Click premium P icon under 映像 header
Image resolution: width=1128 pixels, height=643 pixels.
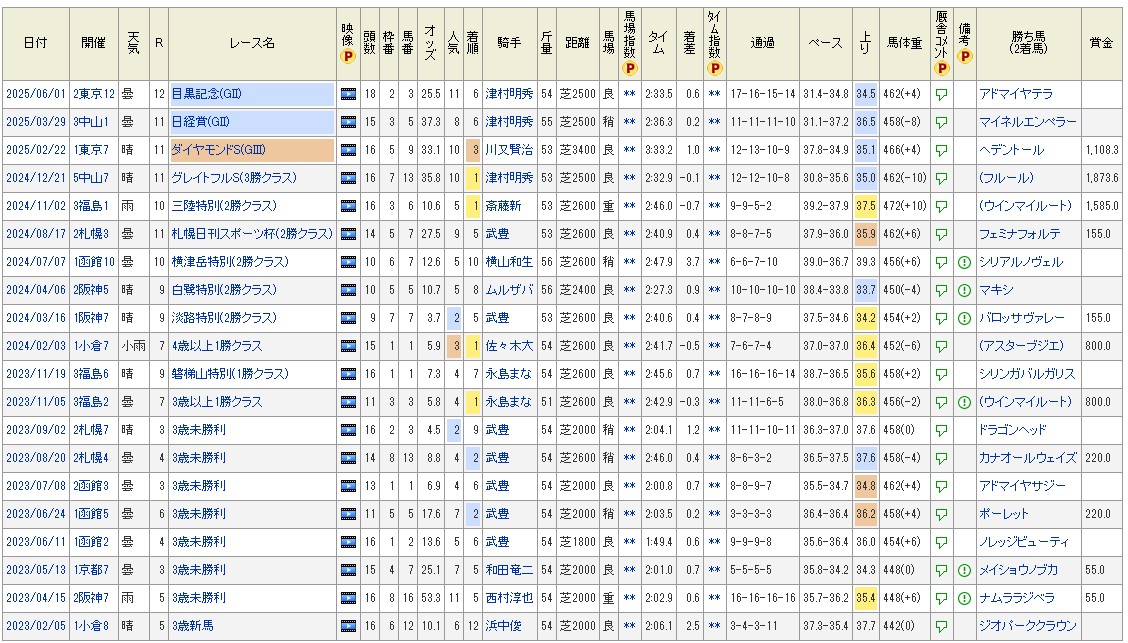click(348, 57)
